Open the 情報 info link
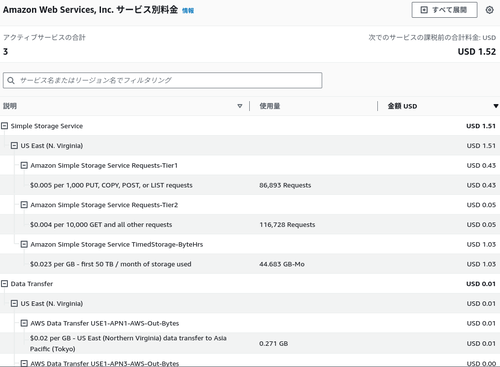This screenshot has height=367, width=500. 188,11
